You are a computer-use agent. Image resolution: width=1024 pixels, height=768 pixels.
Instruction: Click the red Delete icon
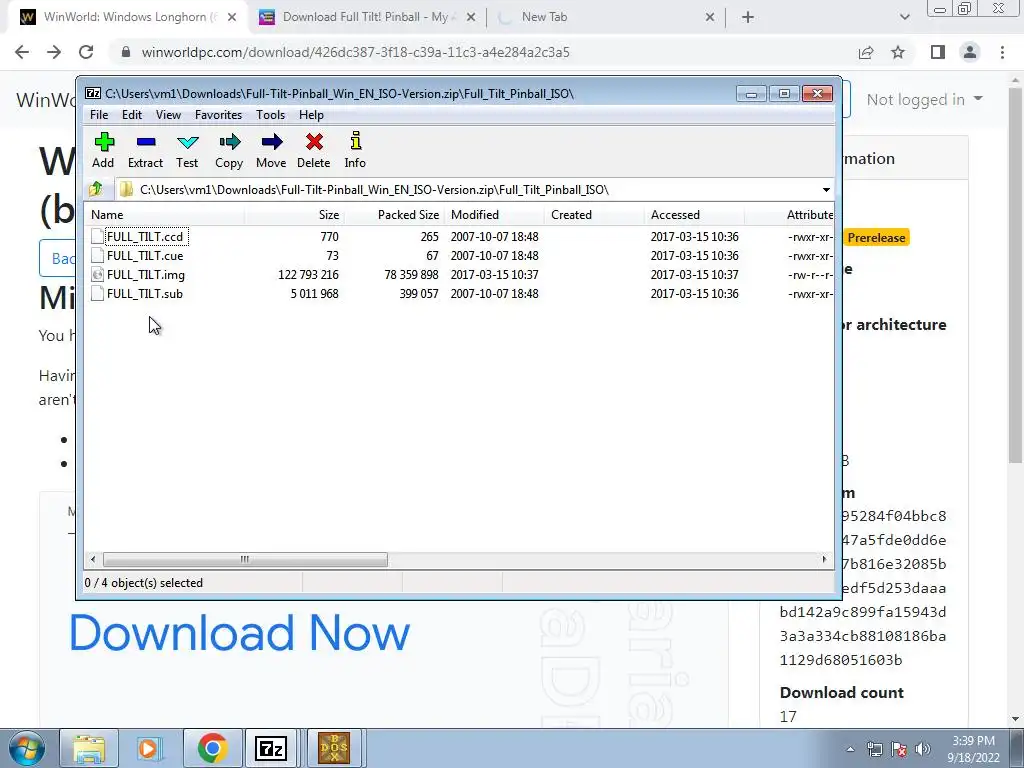313,150
